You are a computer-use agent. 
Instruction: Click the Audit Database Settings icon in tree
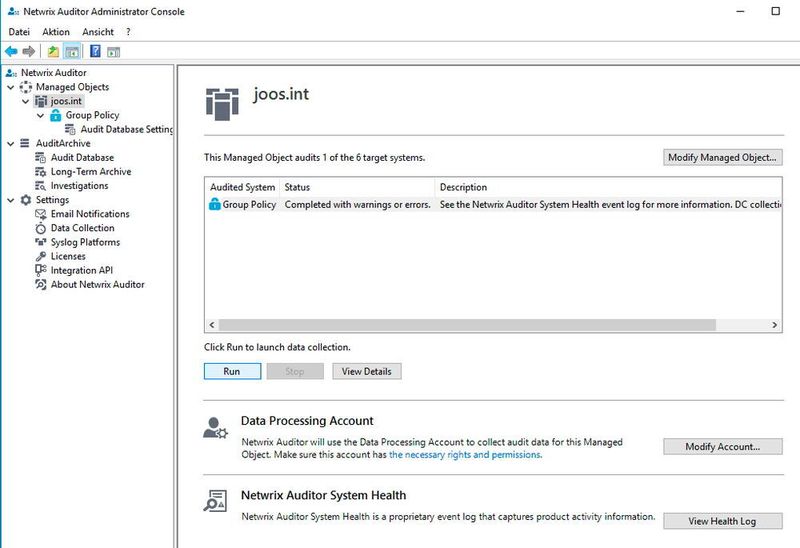click(70, 130)
